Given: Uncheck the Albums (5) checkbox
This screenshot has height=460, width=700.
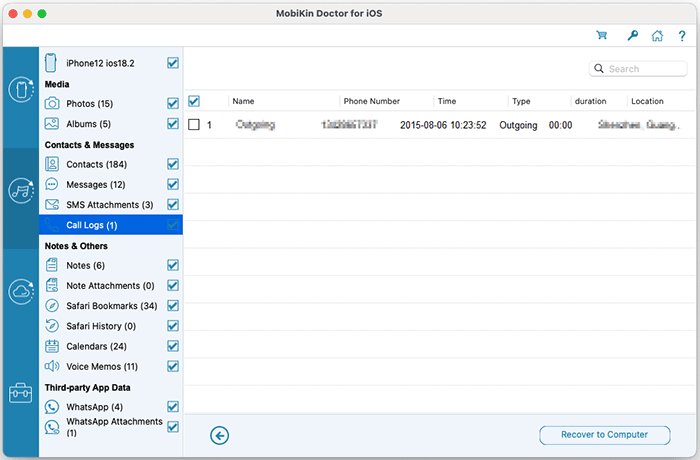Looking at the screenshot, I should tap(173, 124).
